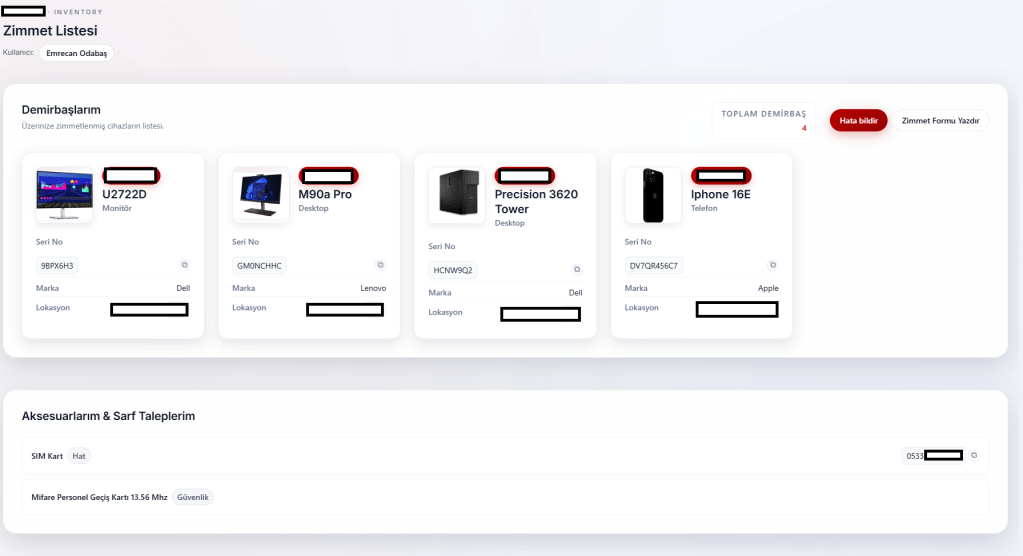Select the serial field HCNW9Q2

[x=454, y=270]
